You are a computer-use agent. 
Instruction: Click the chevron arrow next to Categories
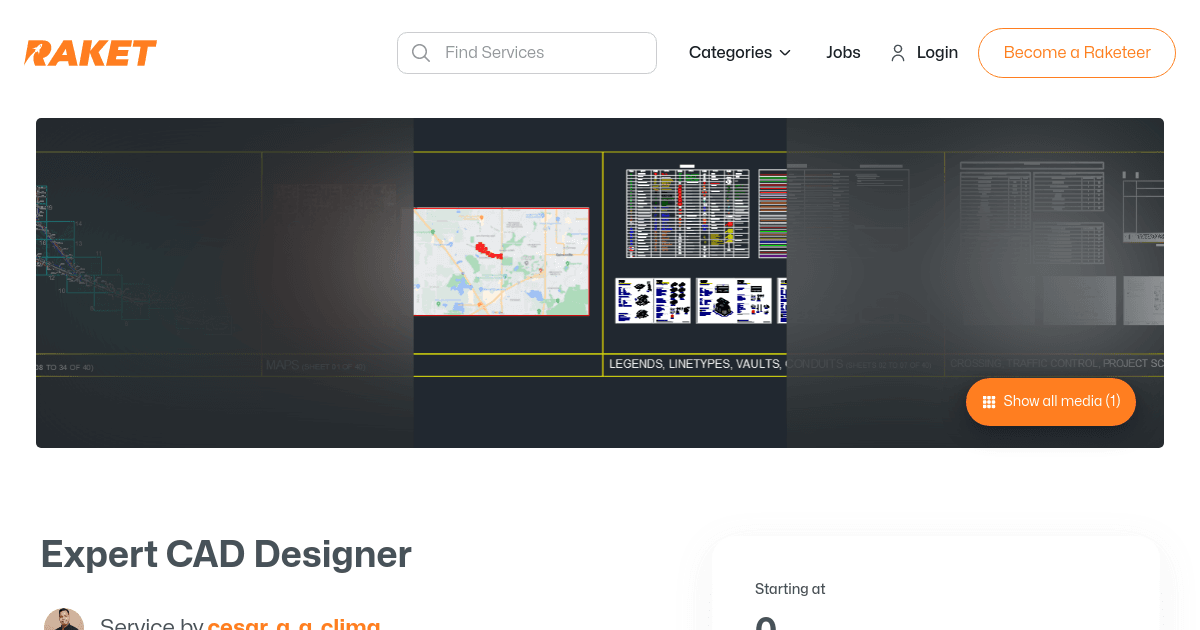(786, 53)
